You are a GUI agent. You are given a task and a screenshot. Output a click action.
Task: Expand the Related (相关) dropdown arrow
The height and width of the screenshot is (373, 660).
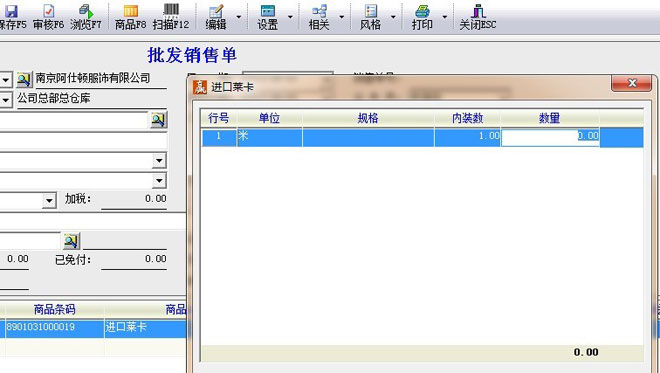341,17
